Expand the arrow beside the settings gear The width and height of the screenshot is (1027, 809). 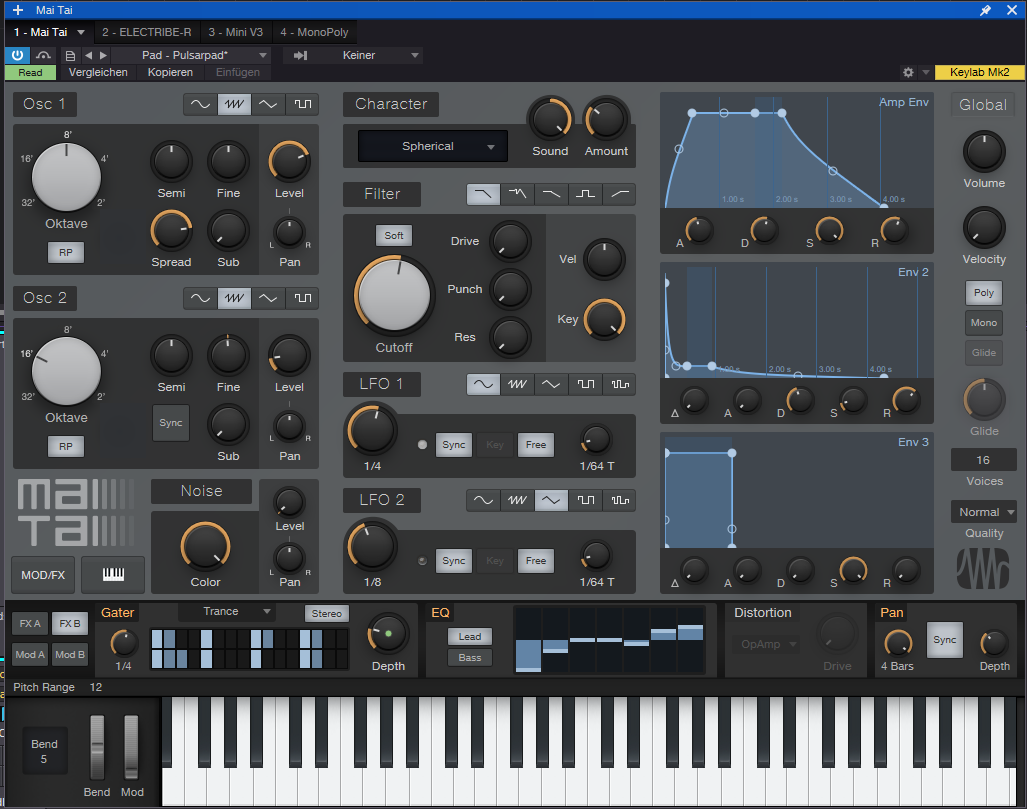pyautogui.click(x=925, y=72)
